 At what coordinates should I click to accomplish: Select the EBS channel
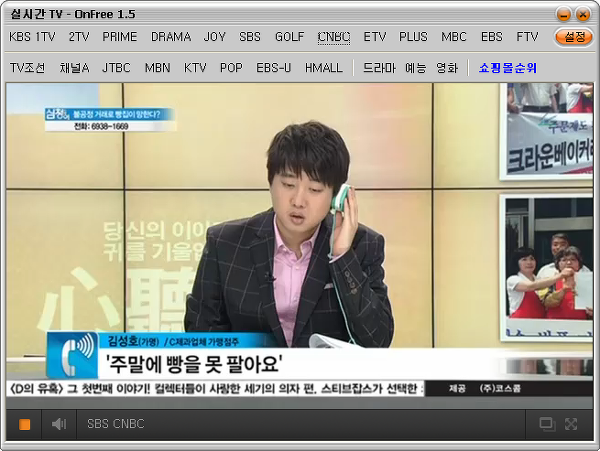(x=492, y=37)
